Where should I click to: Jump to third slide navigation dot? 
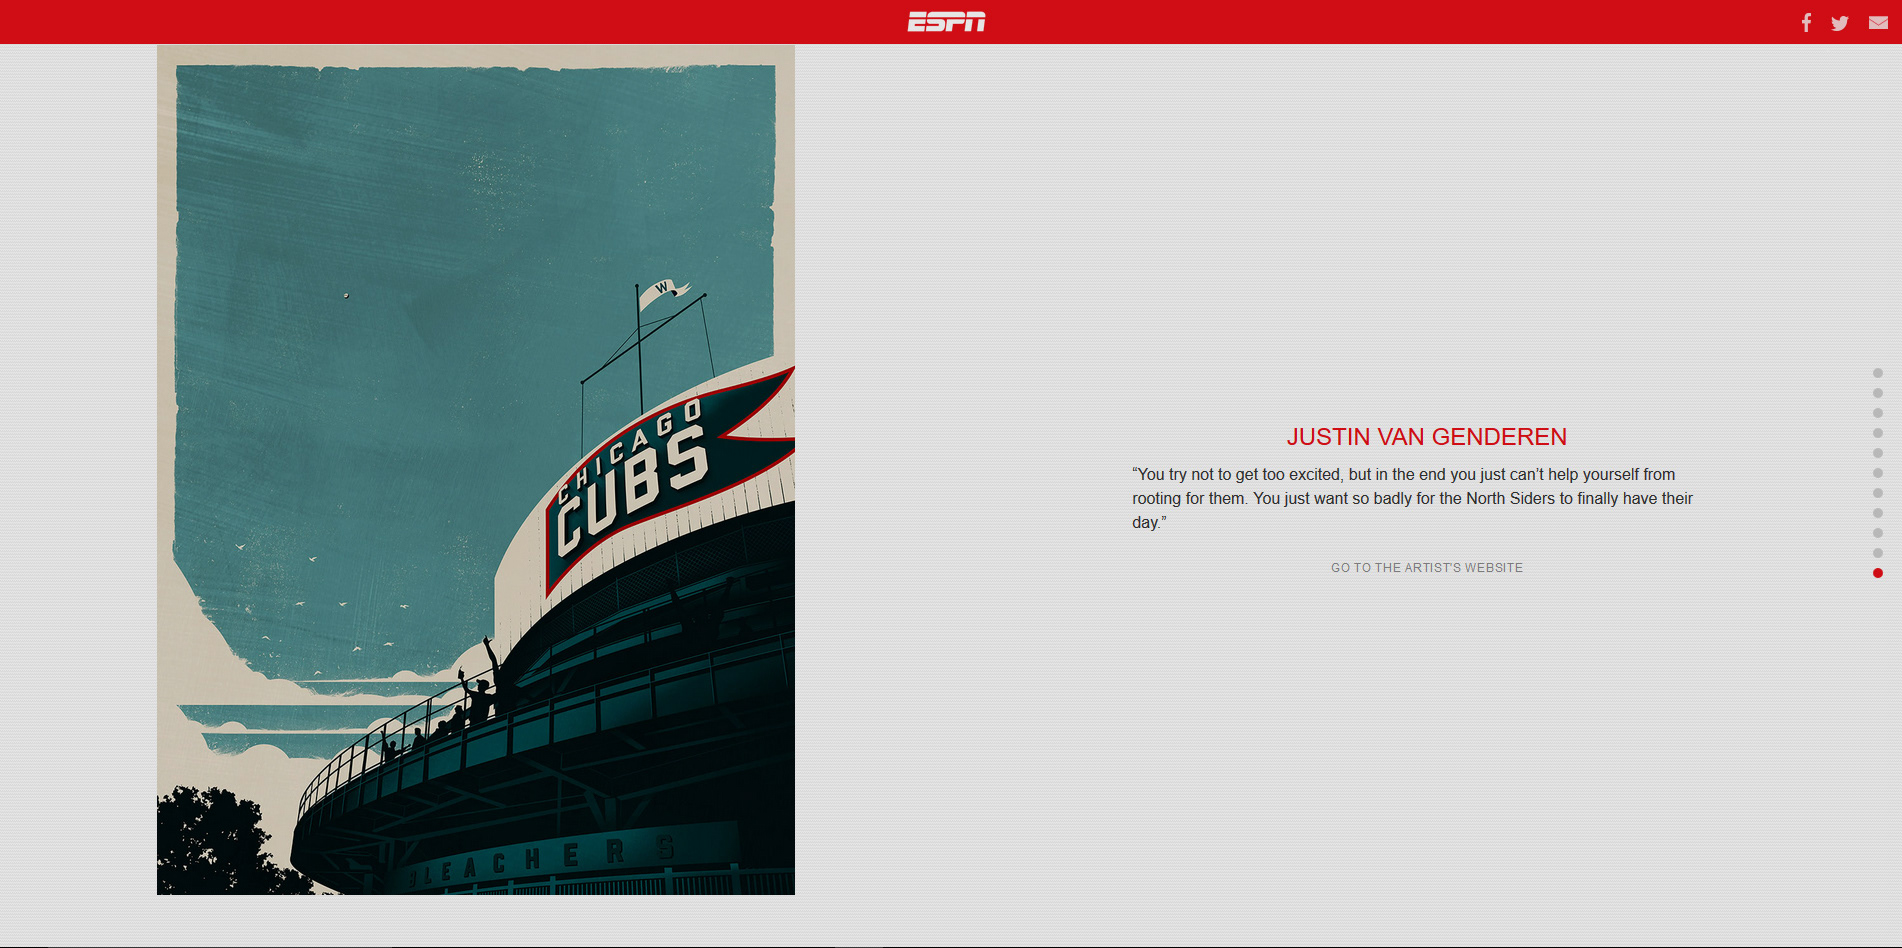coord(1878,413)
